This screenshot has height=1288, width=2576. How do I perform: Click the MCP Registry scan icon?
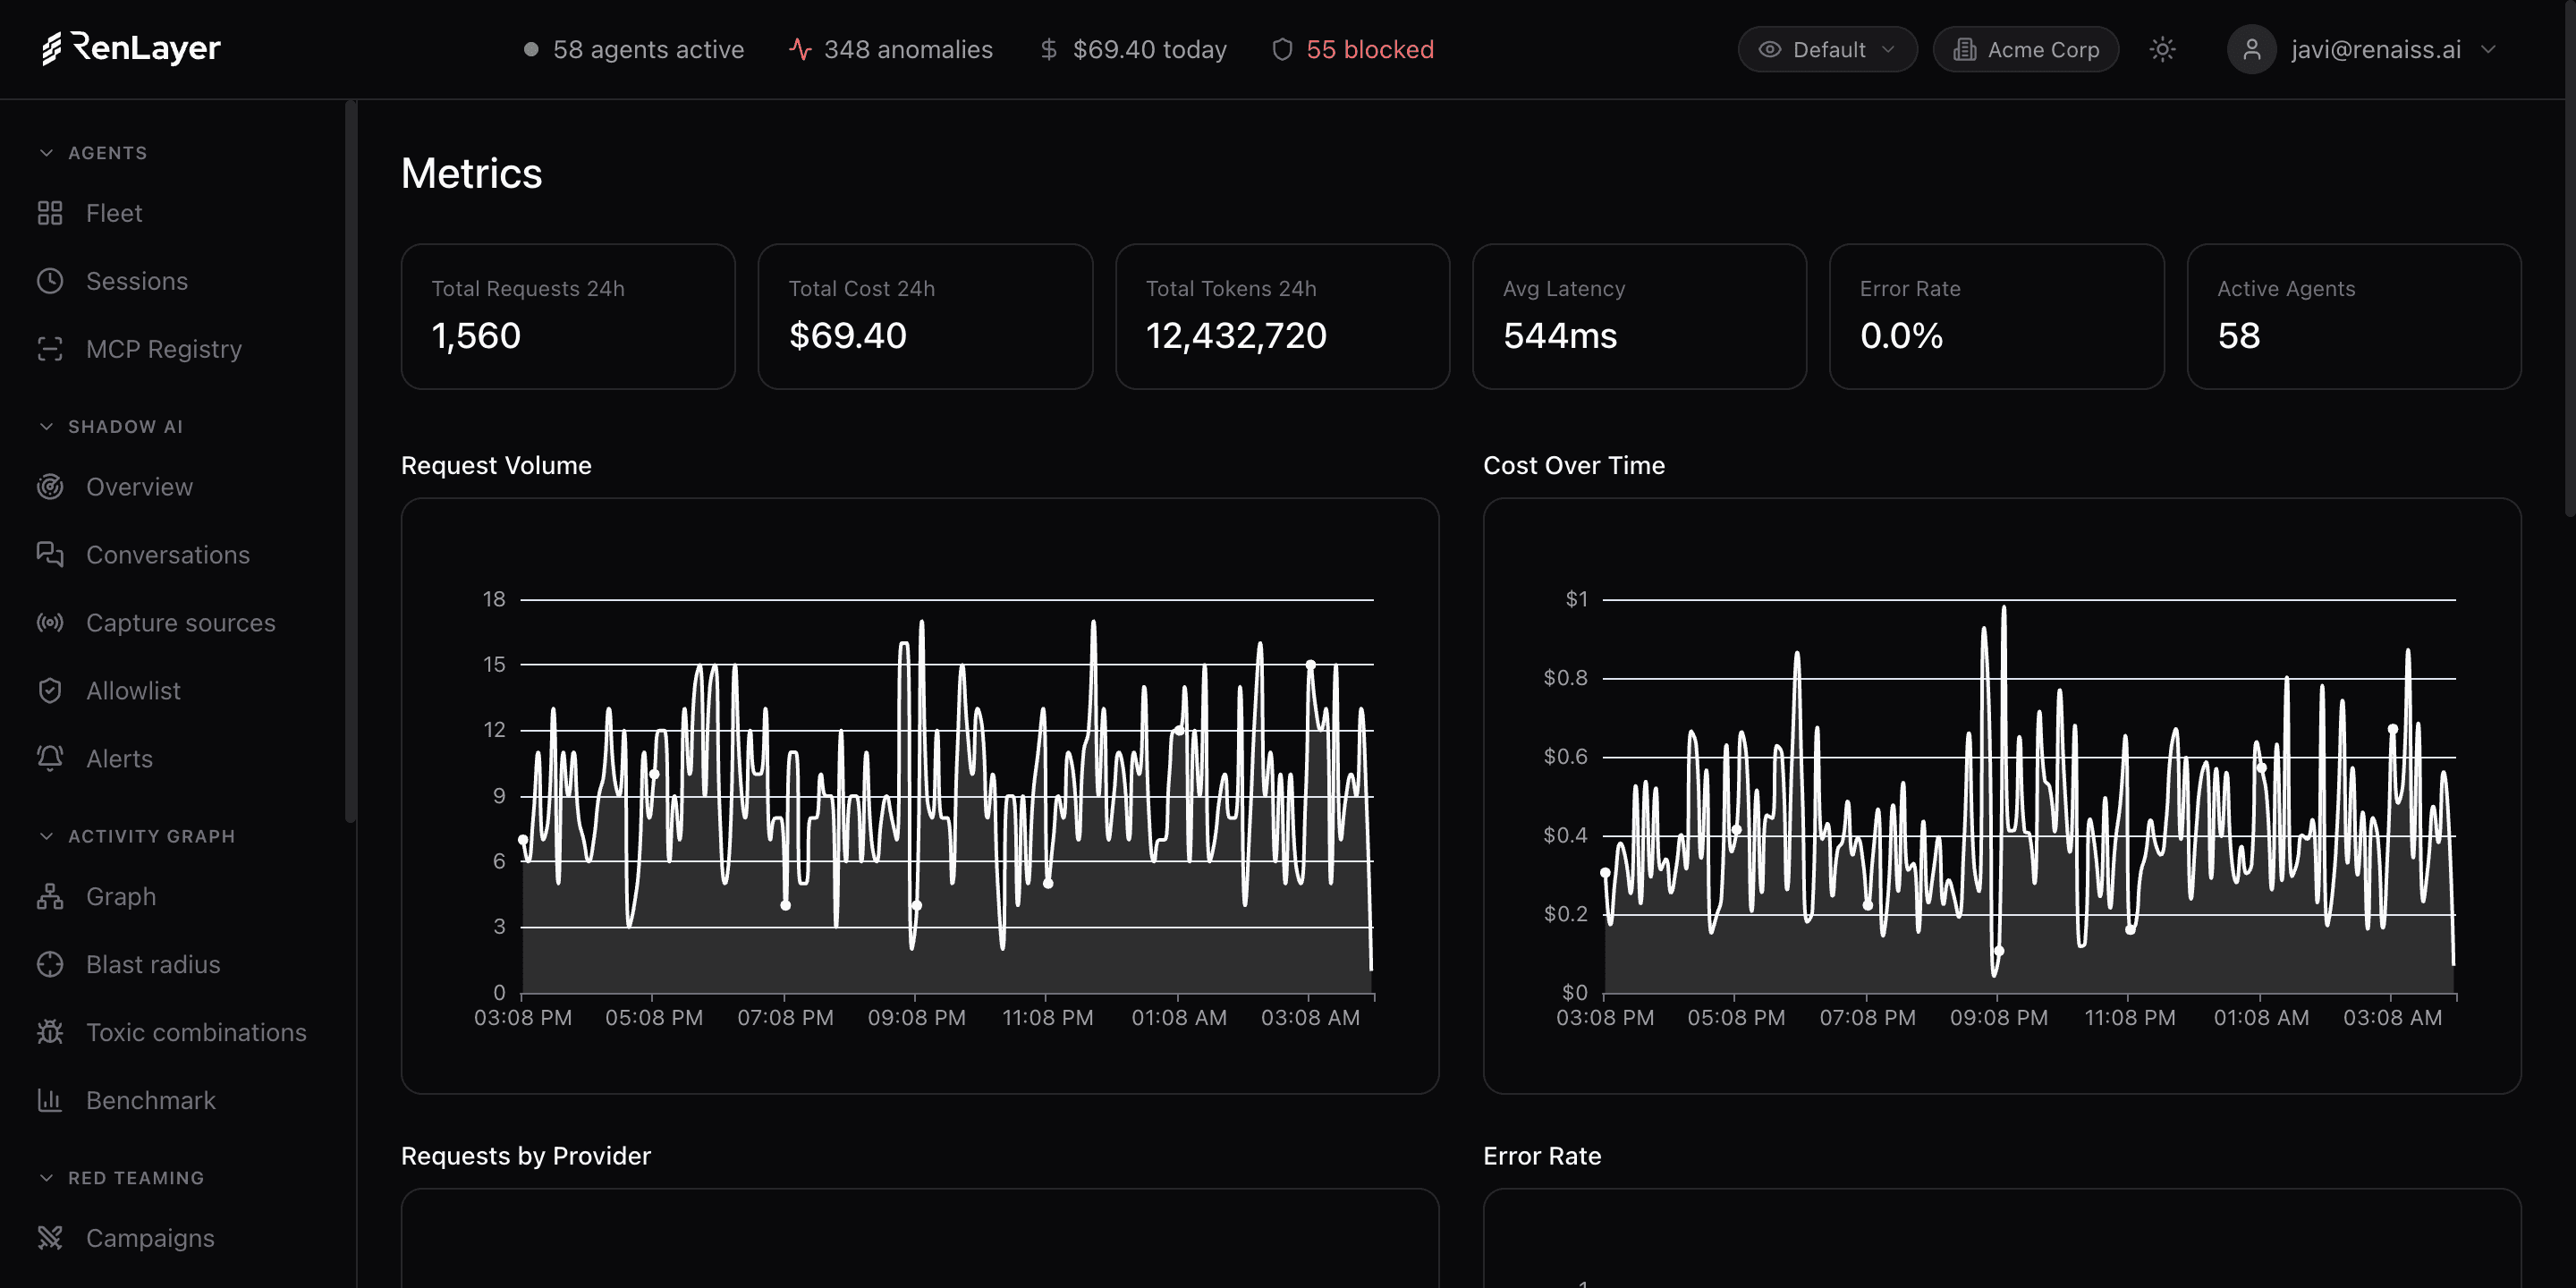50,349
